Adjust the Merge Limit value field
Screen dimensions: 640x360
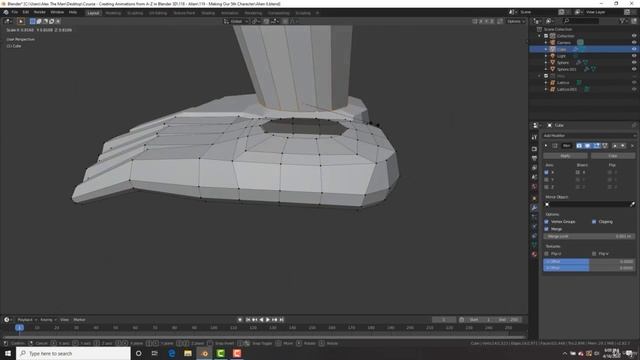[589, 236]
